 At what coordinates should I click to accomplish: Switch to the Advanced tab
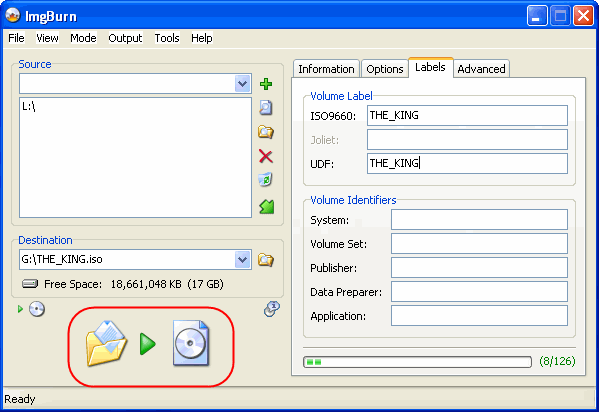tap(481, 69)
